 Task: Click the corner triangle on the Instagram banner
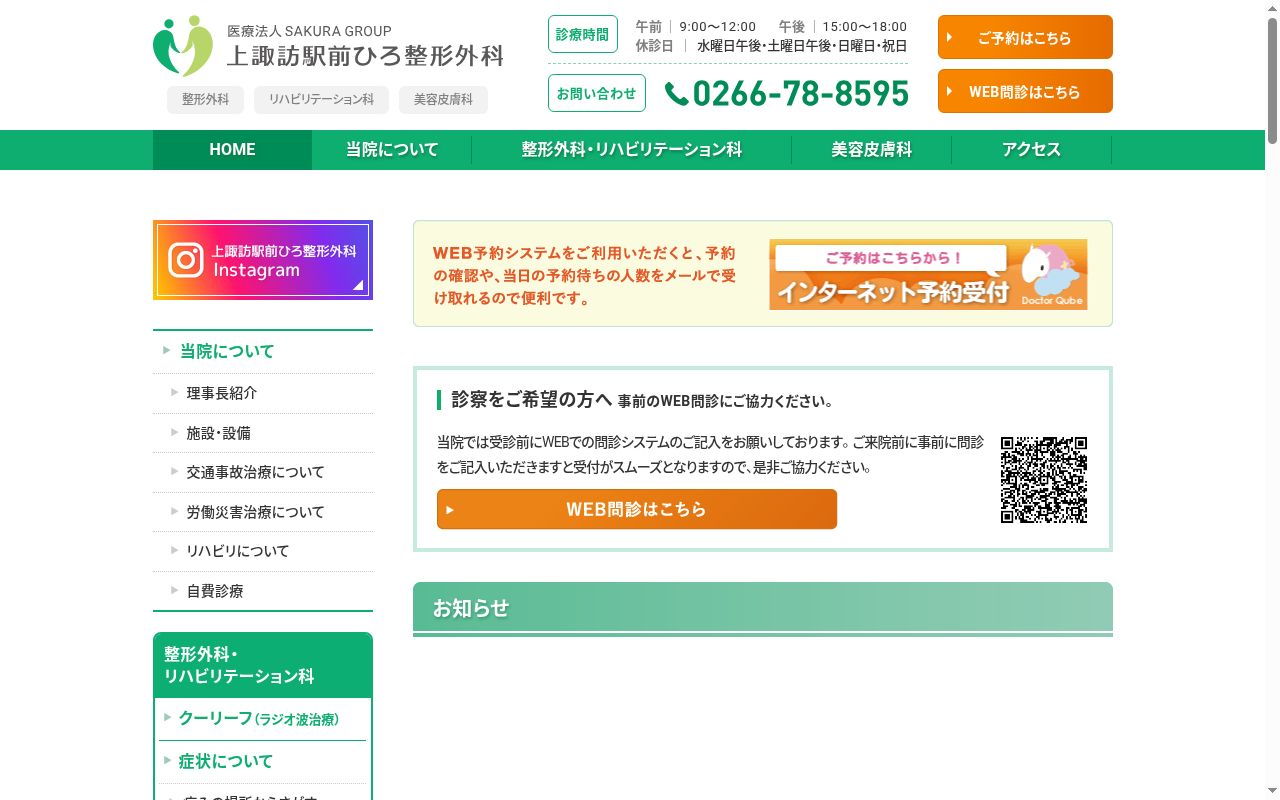[358, 285]
